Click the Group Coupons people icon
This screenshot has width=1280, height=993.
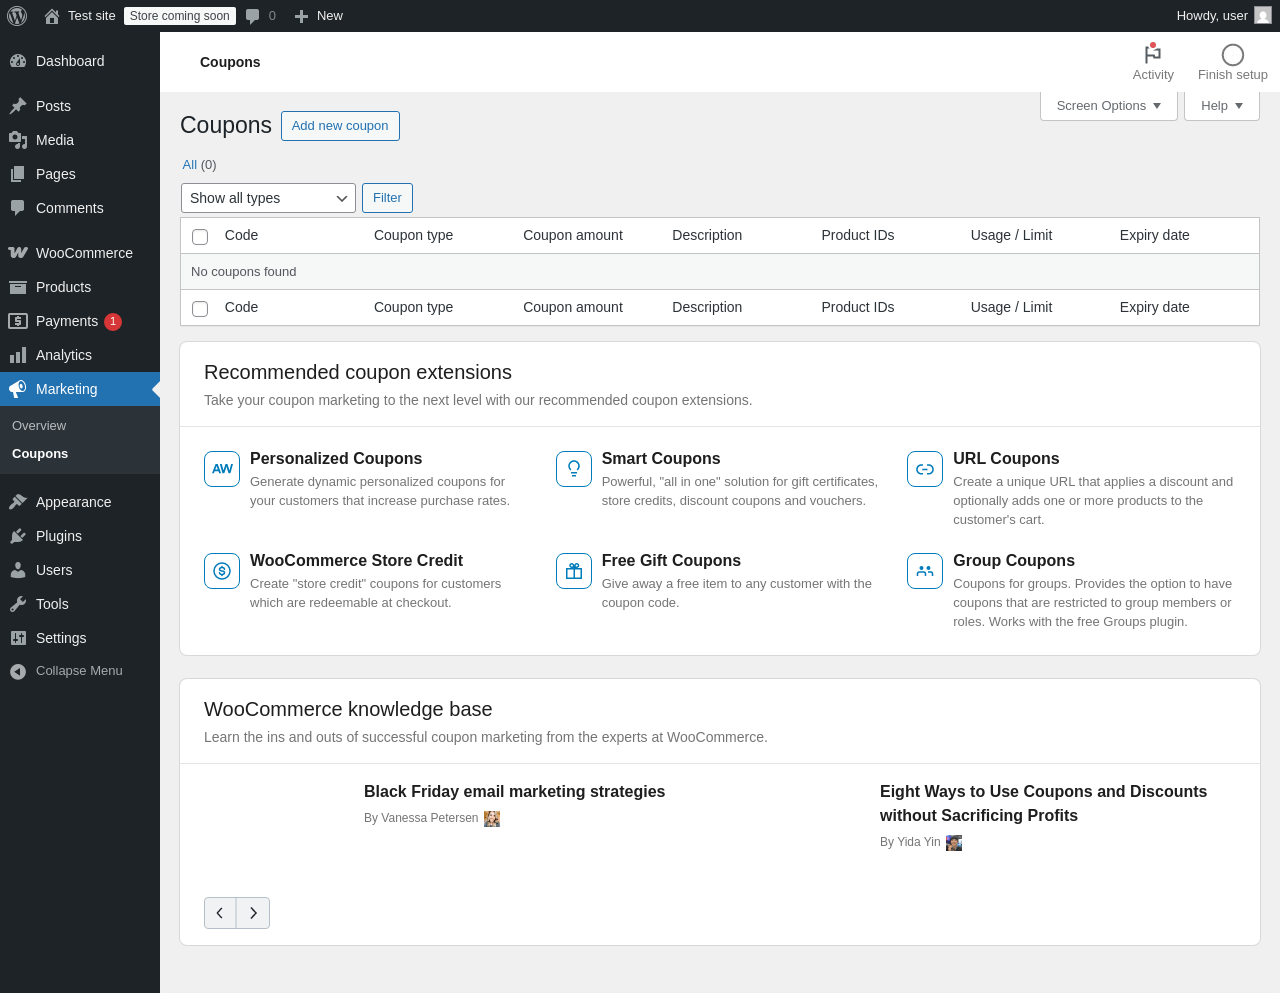click(925, 571)
